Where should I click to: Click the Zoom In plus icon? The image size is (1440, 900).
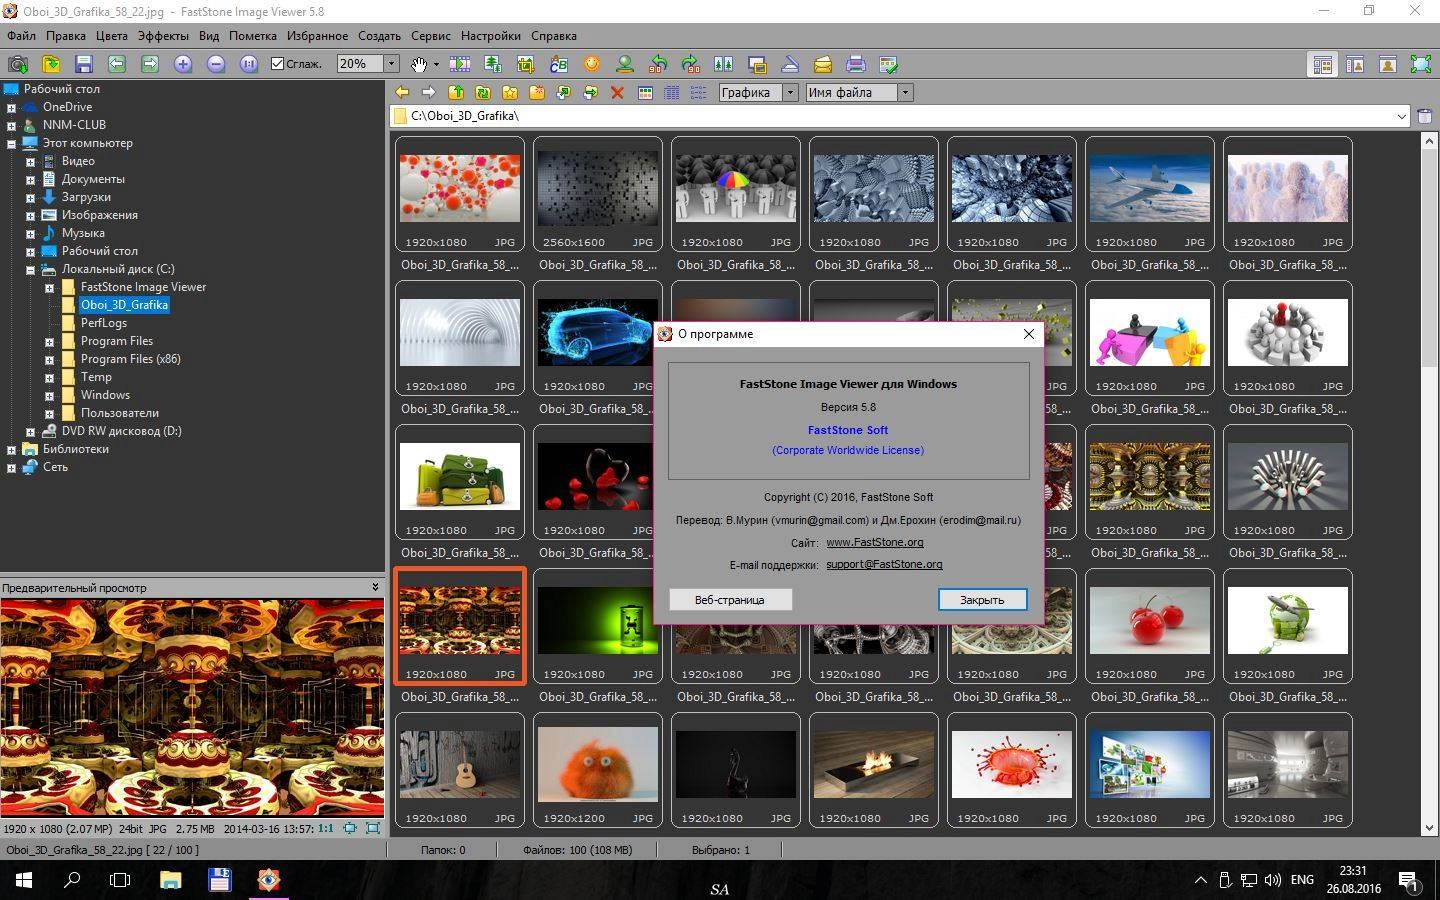[183, 64]
